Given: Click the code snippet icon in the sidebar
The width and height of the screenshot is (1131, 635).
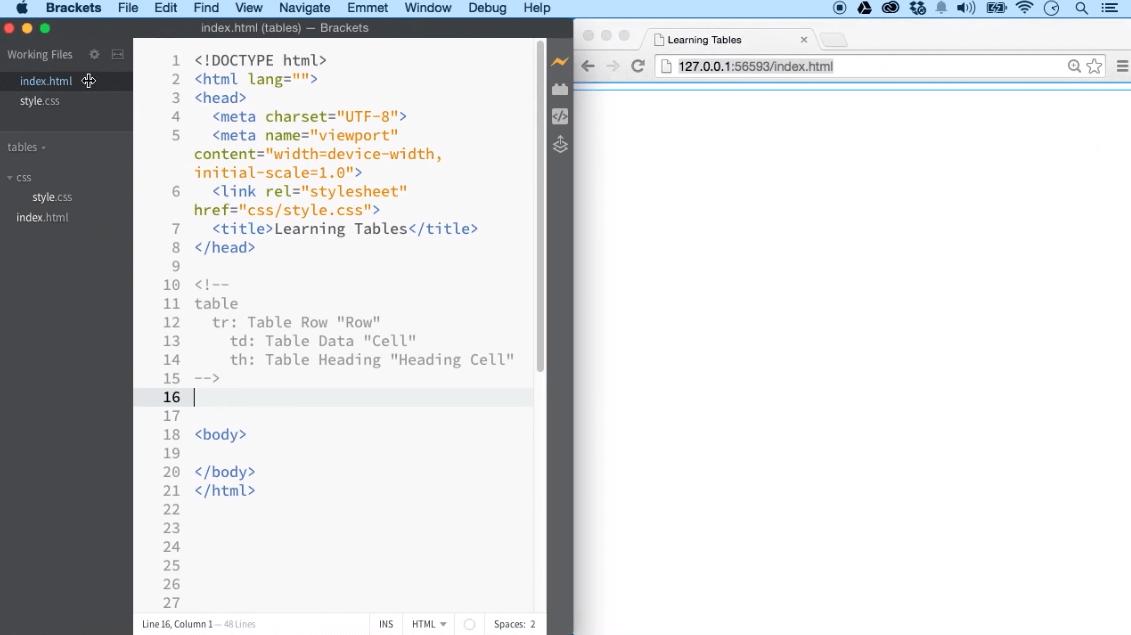Looking at the screenshot, I should click(559, 116).
